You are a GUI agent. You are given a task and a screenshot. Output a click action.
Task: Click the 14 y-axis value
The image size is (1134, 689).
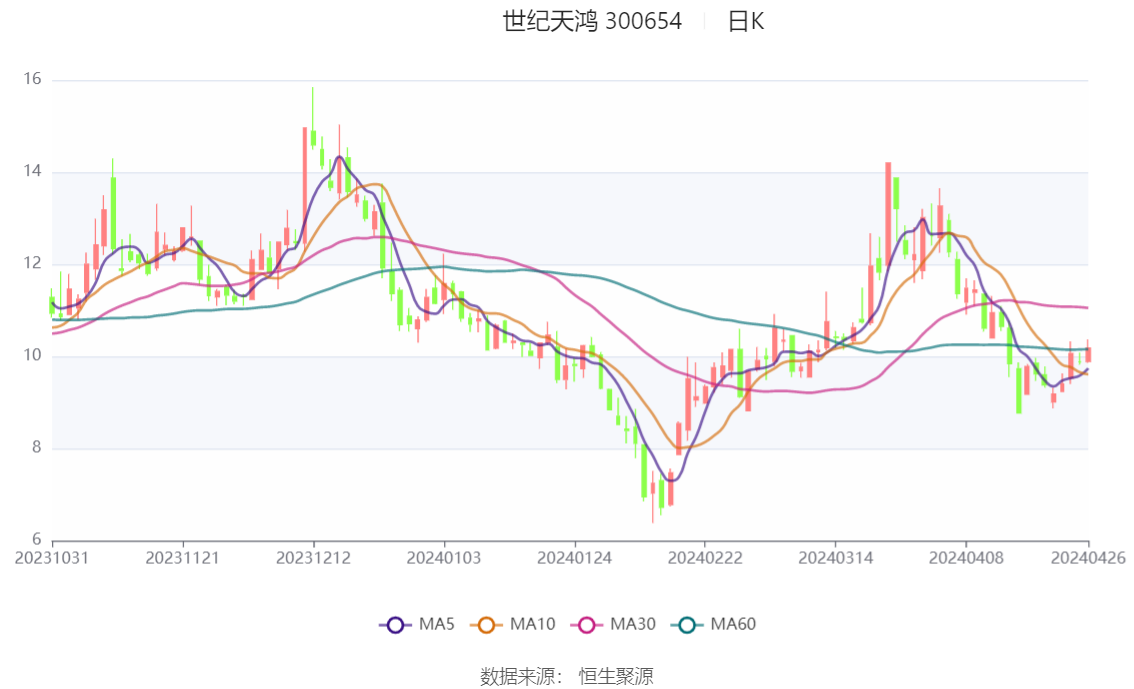33,171
